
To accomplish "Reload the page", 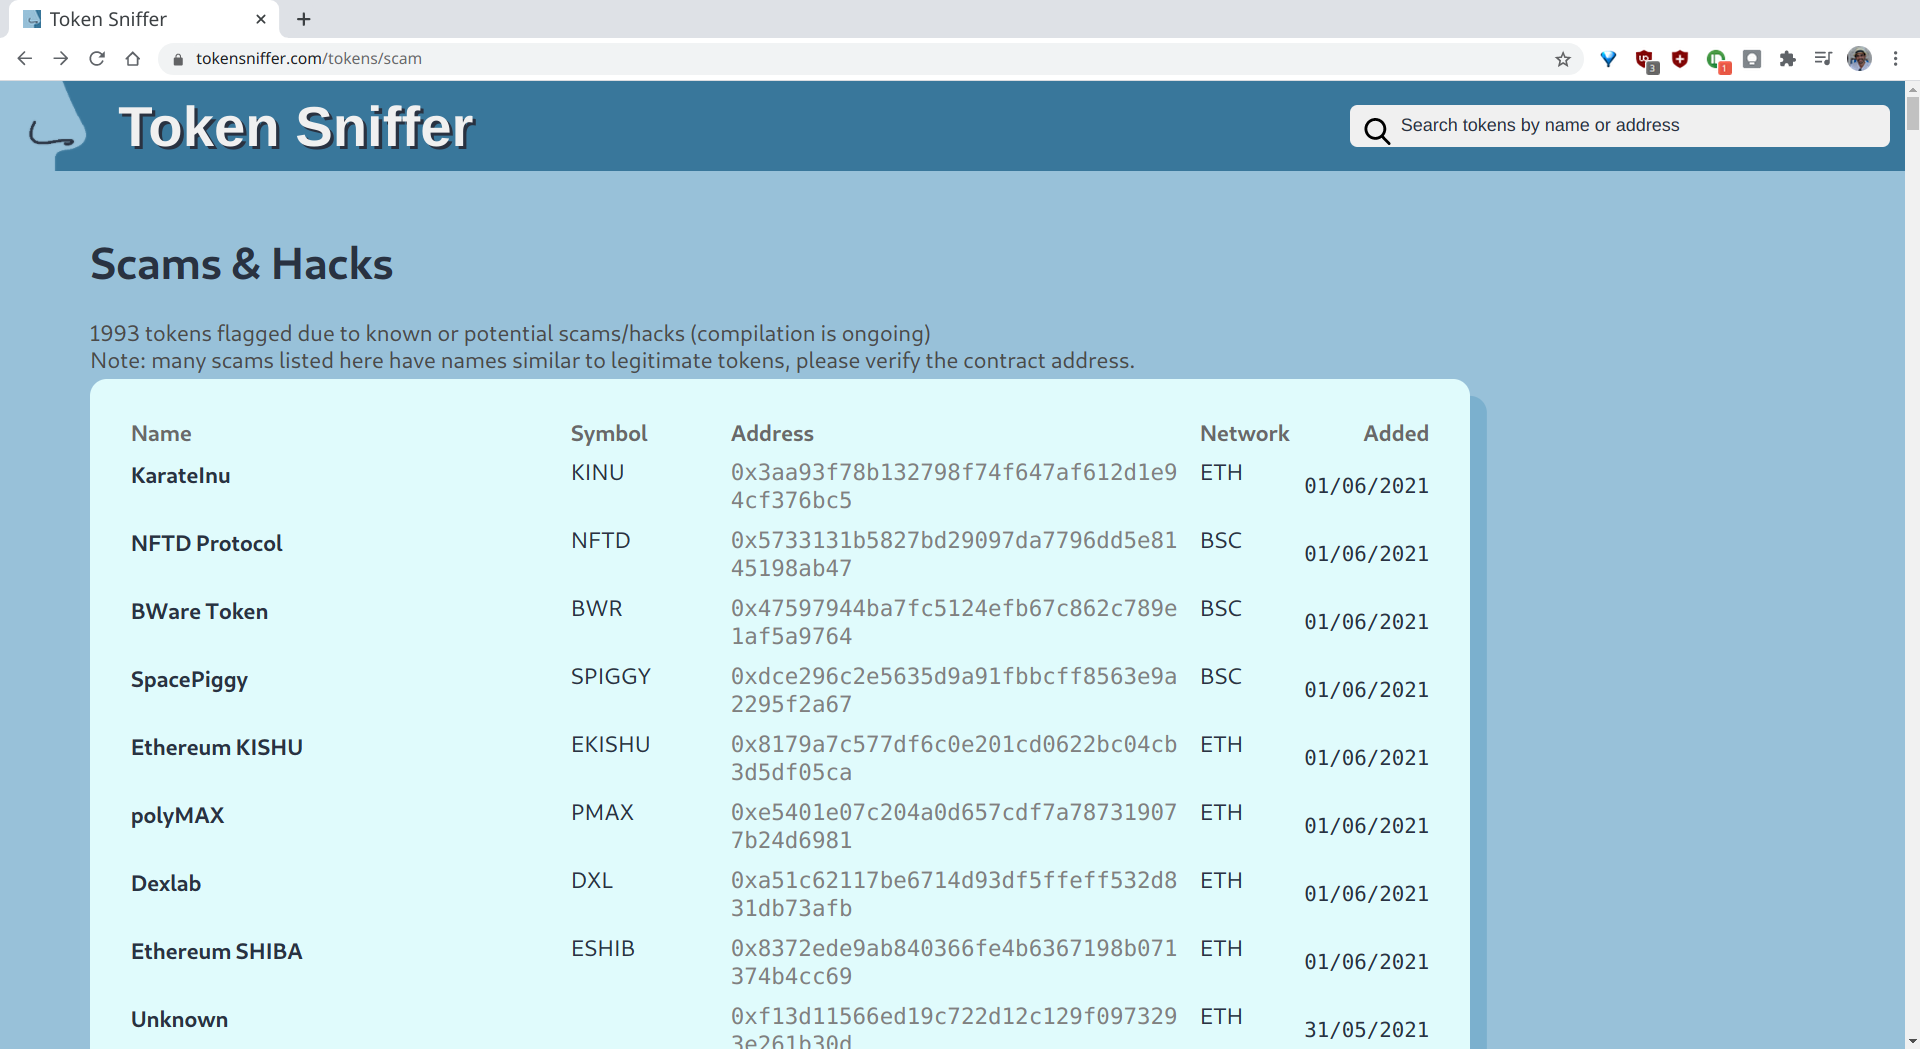I will [x=97, y=59].
